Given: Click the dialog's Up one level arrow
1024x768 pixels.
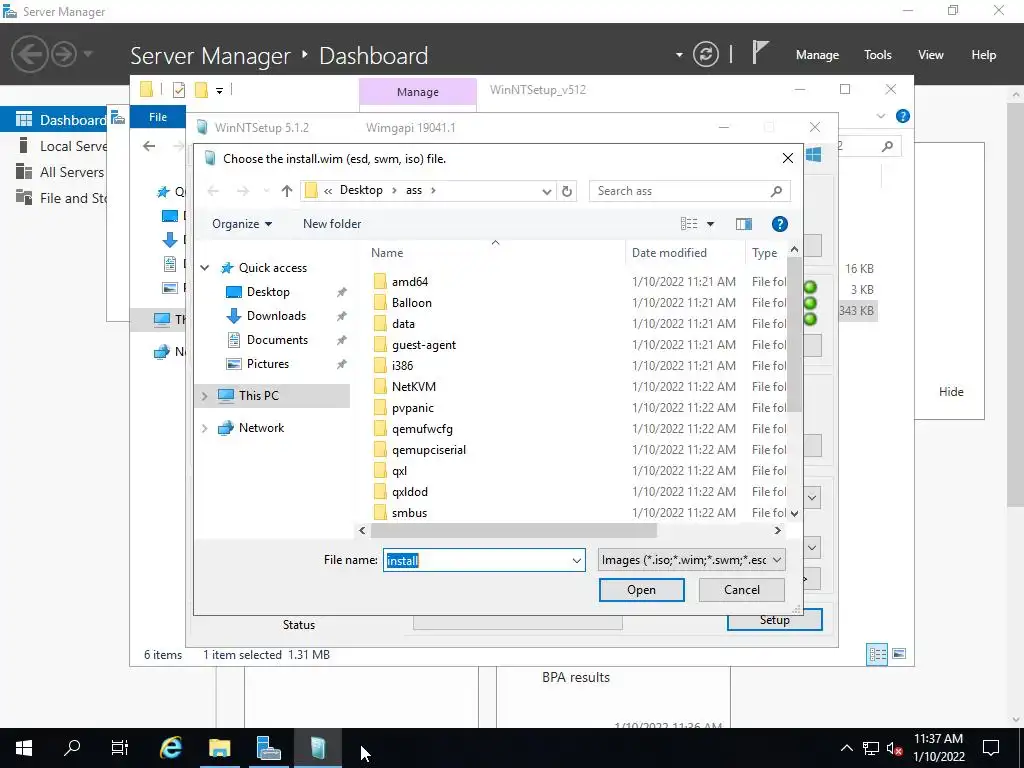Looking at the screenshot, I should point(287,191).
